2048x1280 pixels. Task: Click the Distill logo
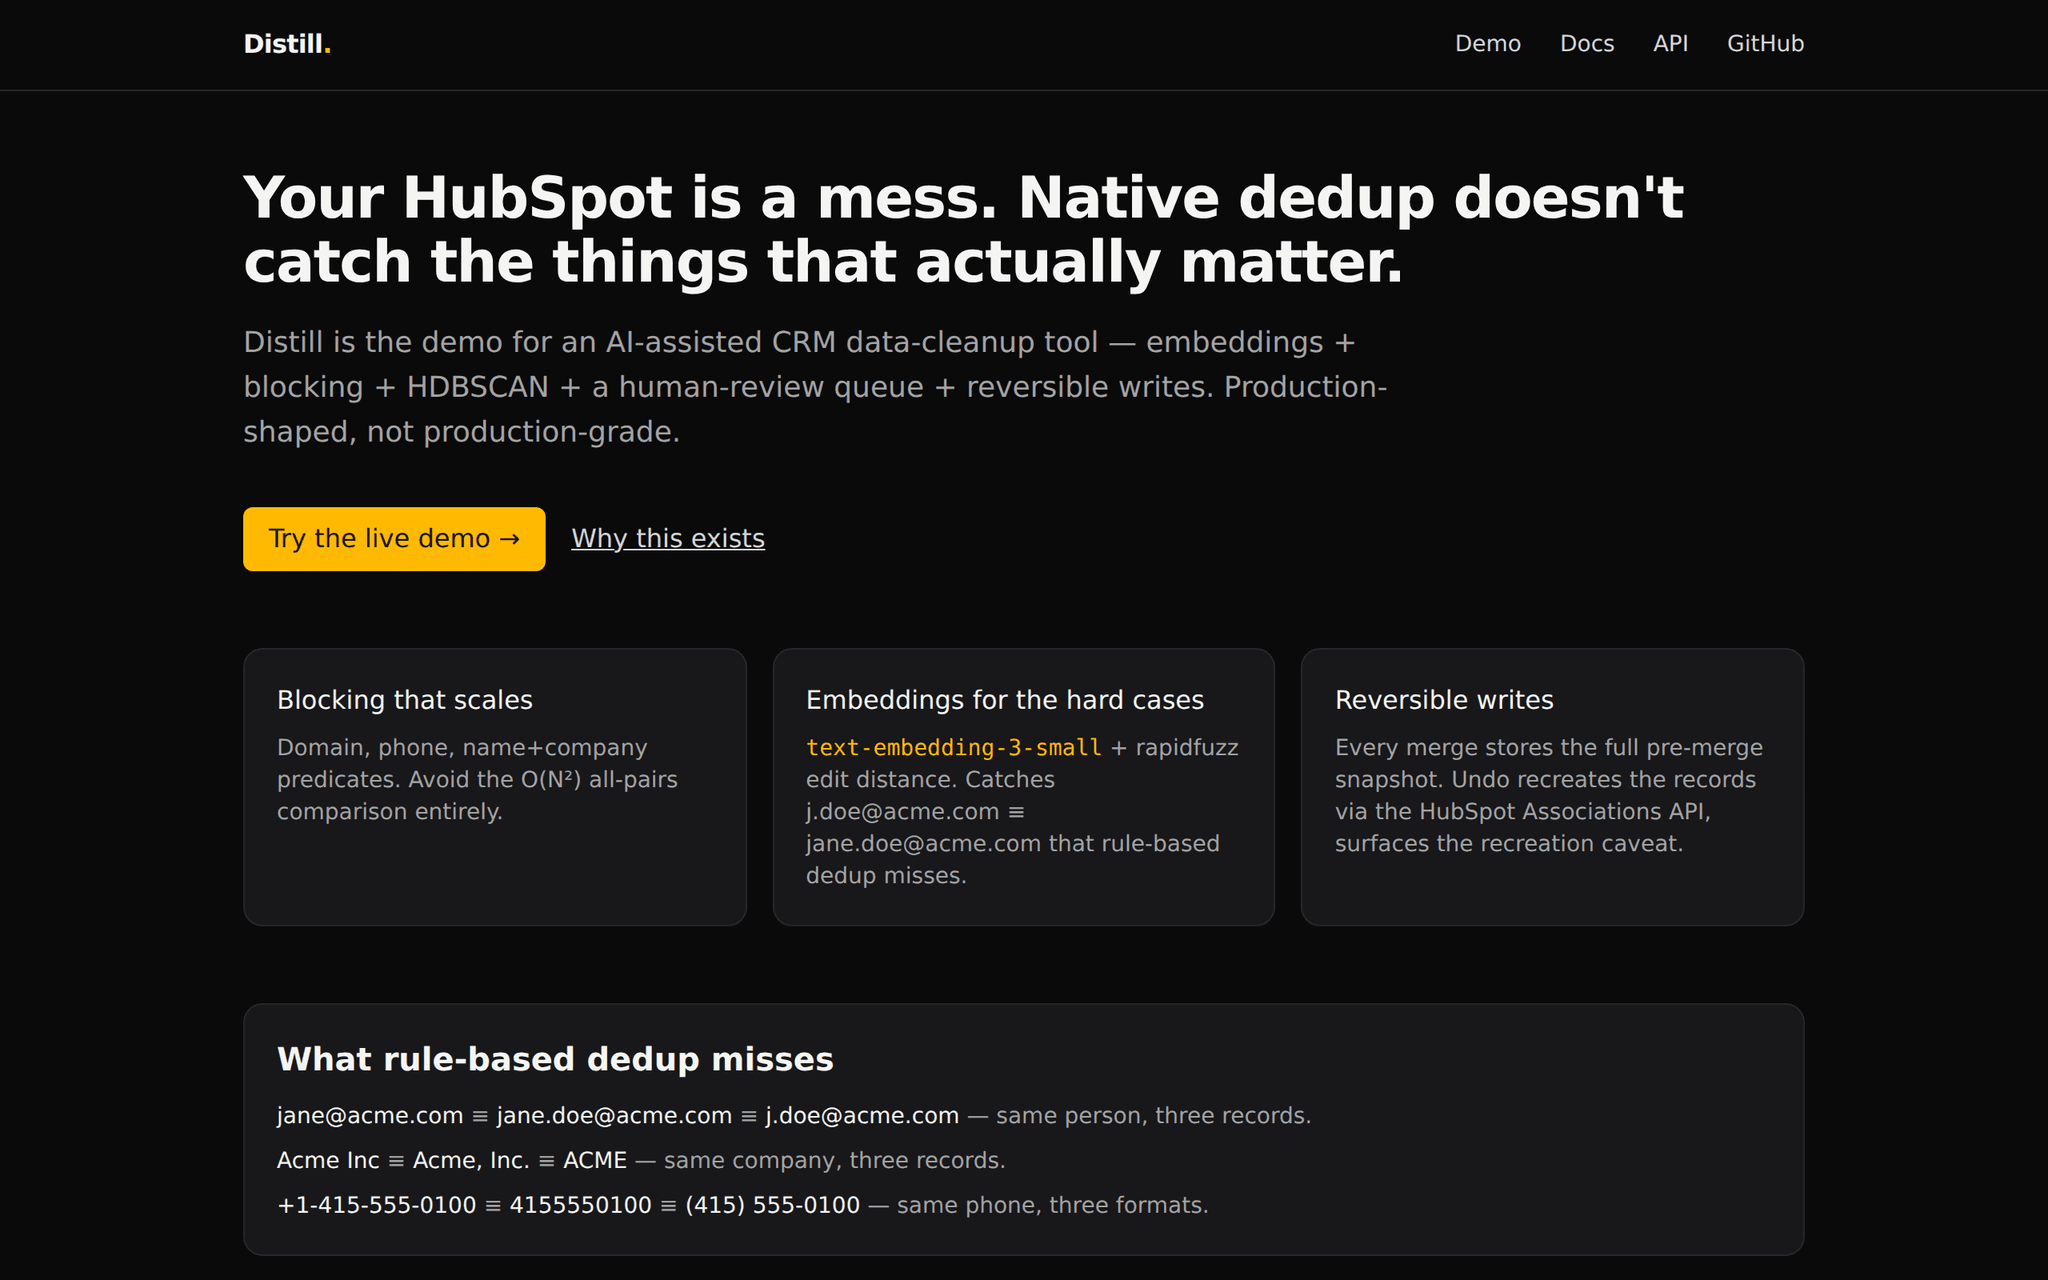point(287,44)
